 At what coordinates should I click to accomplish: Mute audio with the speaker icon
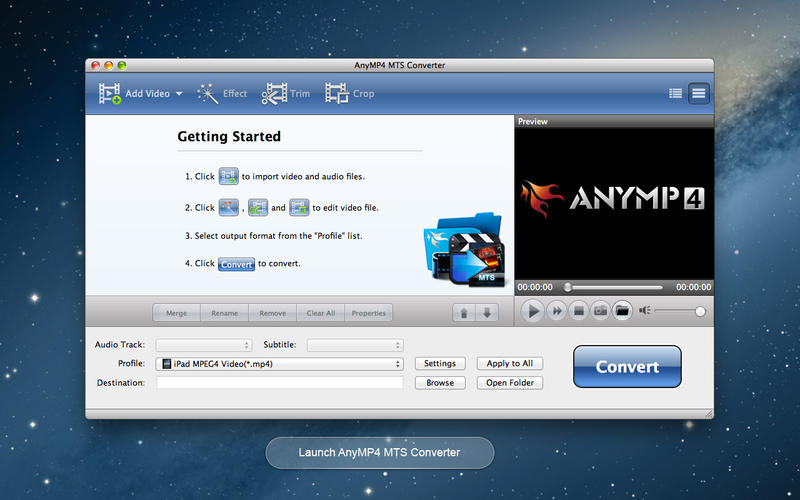[644, 310]
